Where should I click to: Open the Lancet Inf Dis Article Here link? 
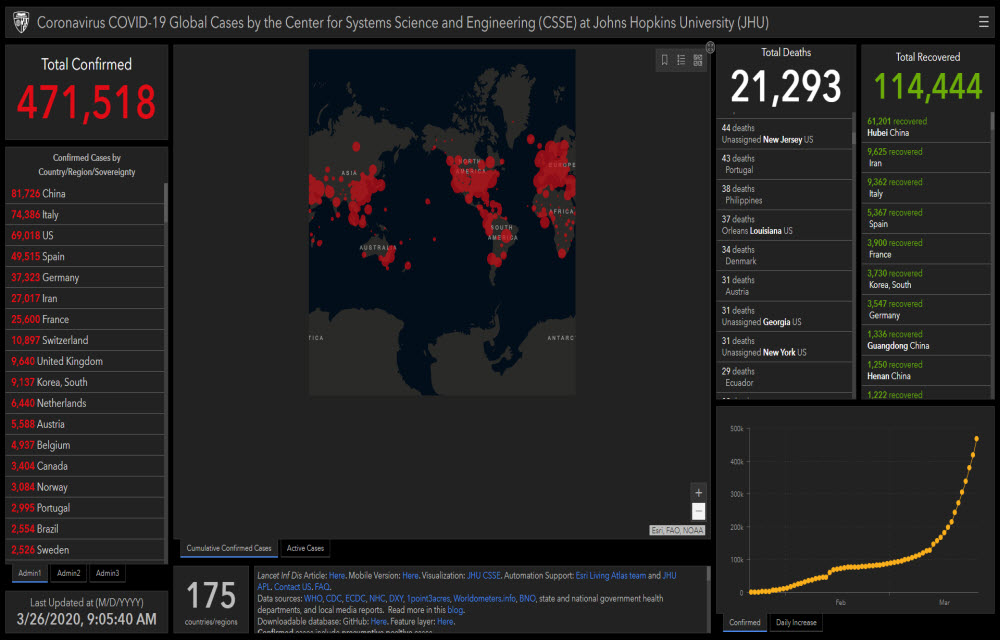(x=337, y=576)
